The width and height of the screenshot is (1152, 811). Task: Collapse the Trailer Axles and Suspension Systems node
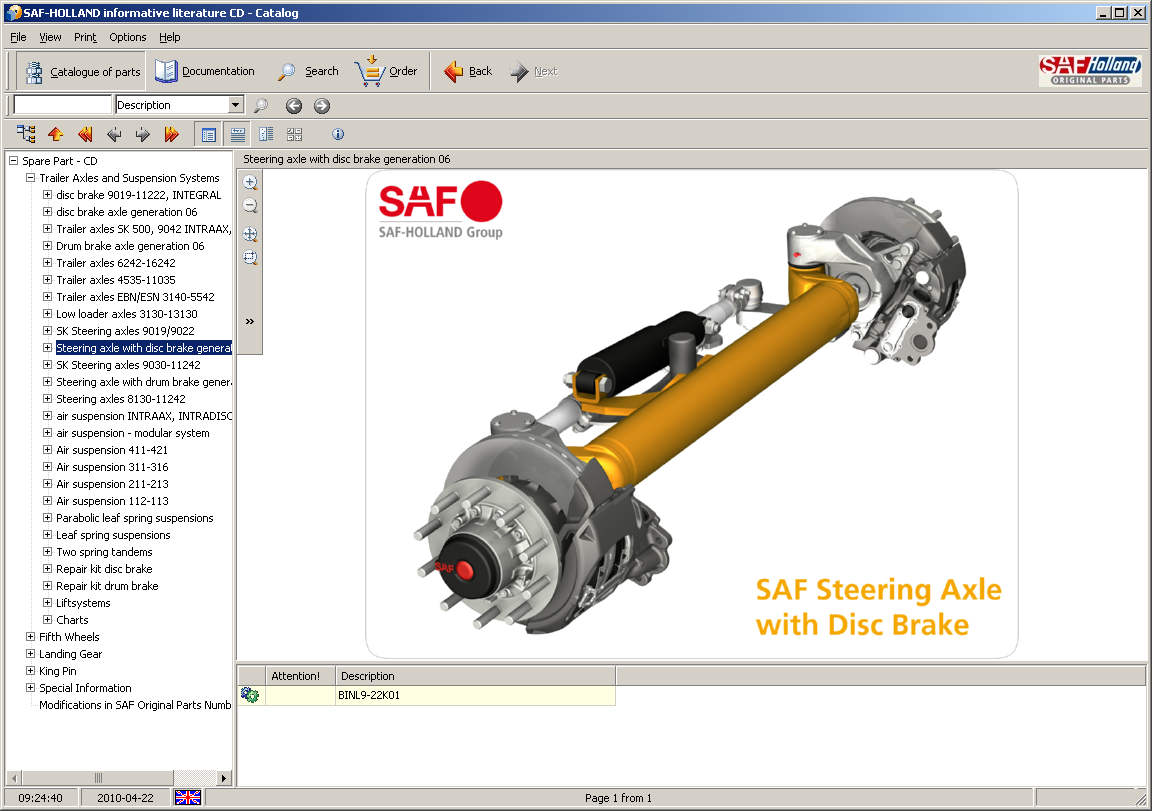[x=30, y=178]
